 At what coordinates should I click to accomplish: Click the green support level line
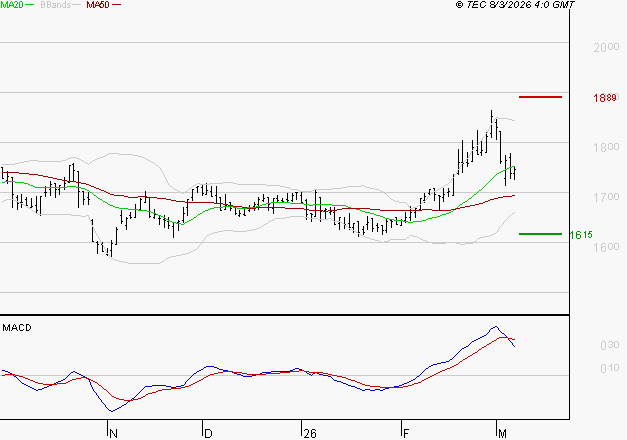[540, 234]
